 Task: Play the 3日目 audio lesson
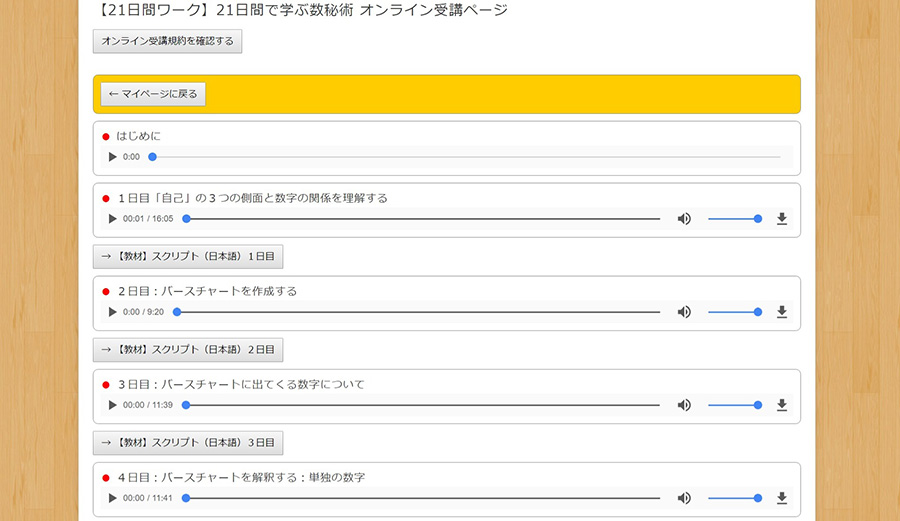tap(112, 405)
